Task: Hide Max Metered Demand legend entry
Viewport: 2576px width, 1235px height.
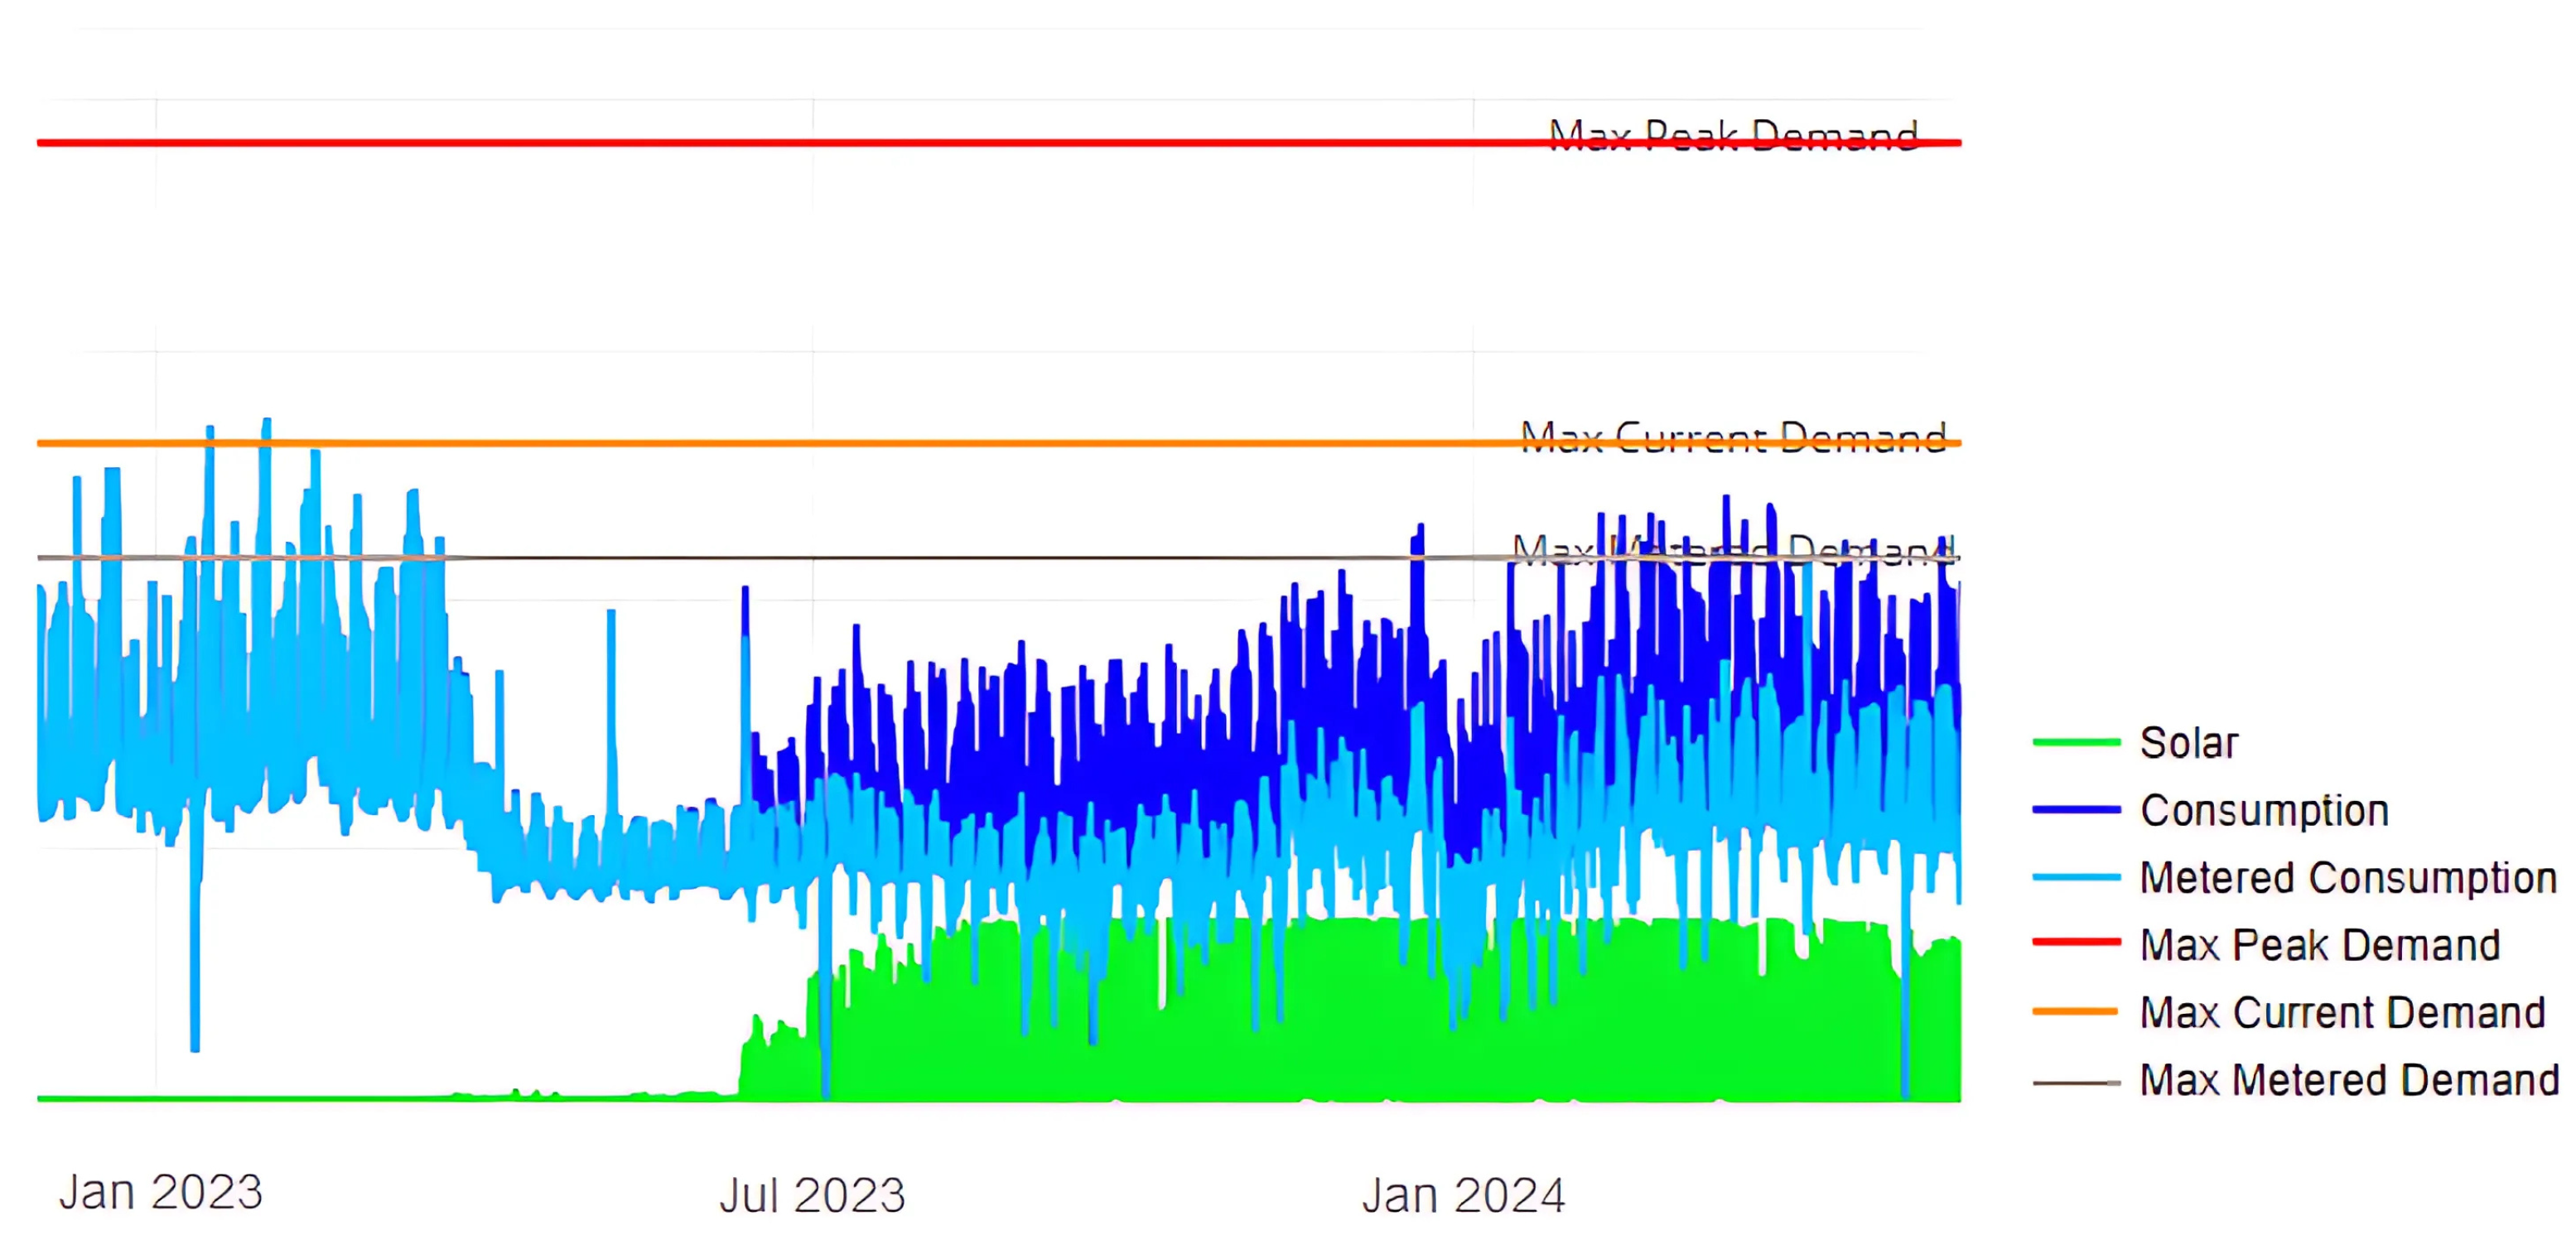Action: (2349, 1080)
